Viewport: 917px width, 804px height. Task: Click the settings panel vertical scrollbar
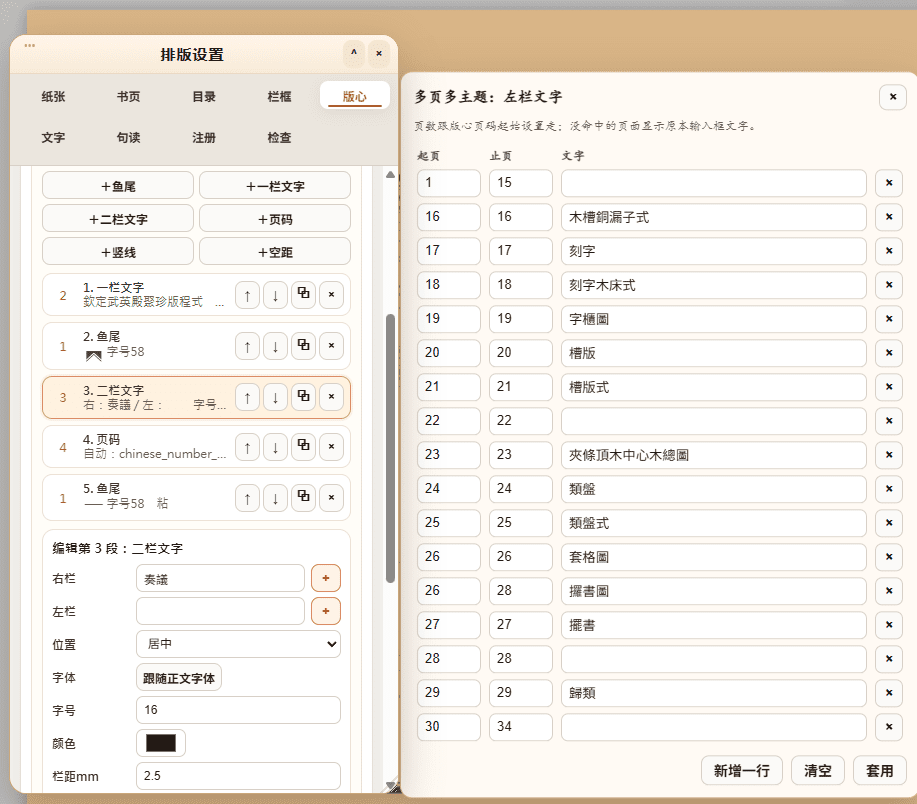coord(390,447)
